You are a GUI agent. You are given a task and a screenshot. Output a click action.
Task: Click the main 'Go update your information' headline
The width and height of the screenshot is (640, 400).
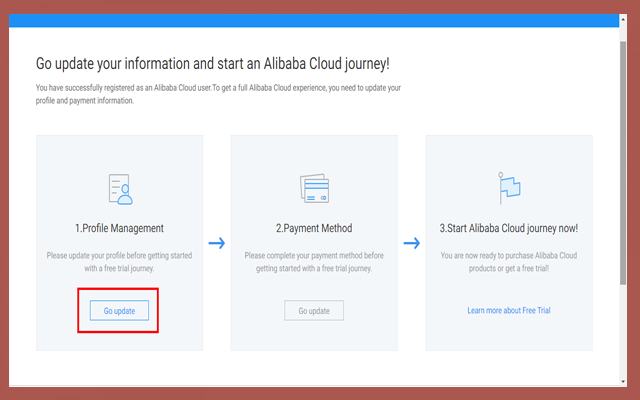(213, 64)
